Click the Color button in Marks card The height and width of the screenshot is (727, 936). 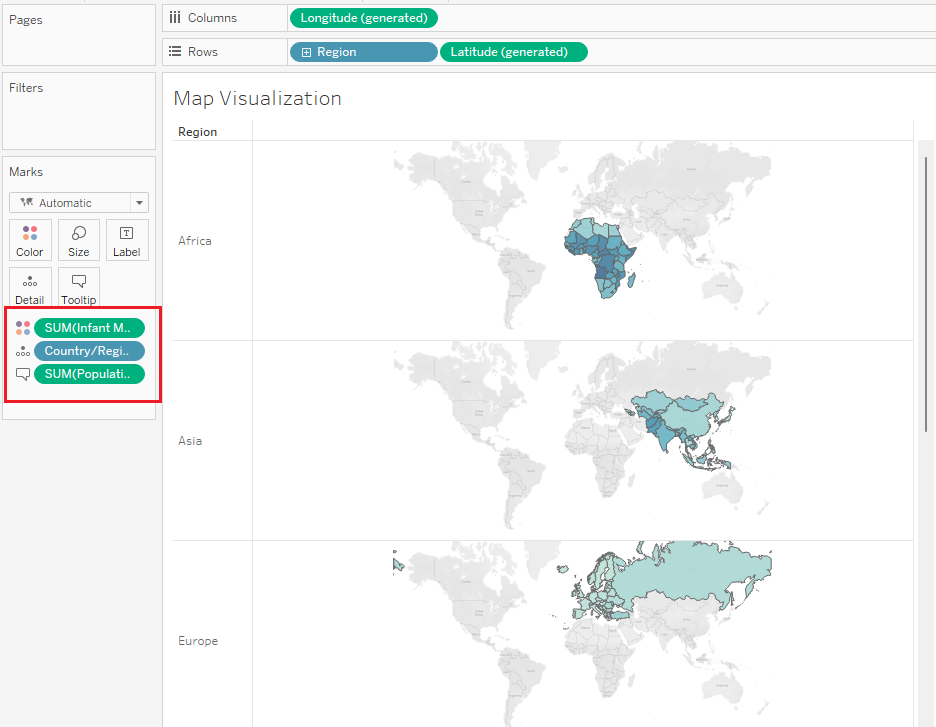pyautogui.click(x=30, y=240)
